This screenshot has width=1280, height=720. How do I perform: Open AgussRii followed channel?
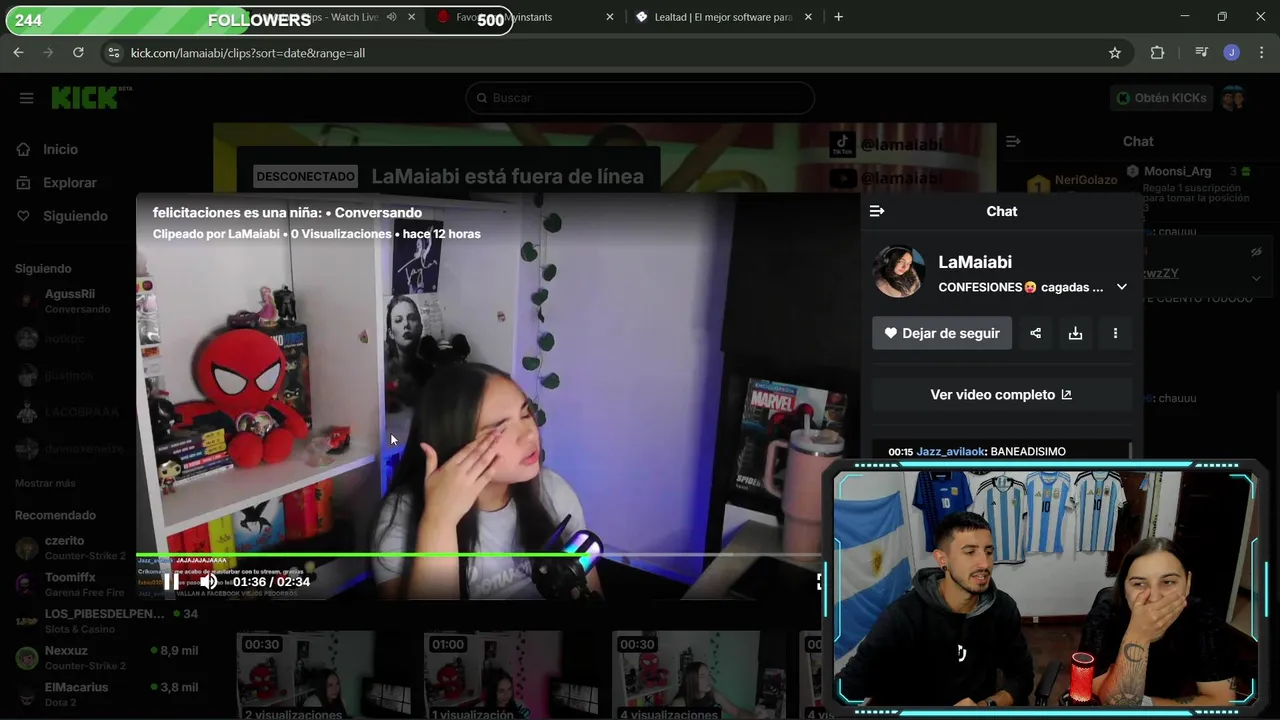(70, 301)
